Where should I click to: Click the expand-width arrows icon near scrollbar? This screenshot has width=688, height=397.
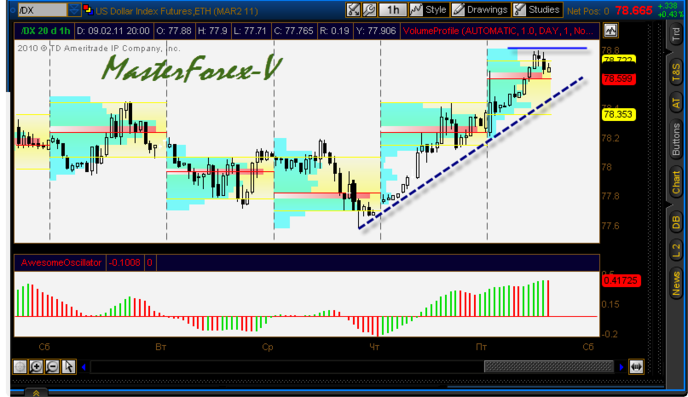(636, 367)
